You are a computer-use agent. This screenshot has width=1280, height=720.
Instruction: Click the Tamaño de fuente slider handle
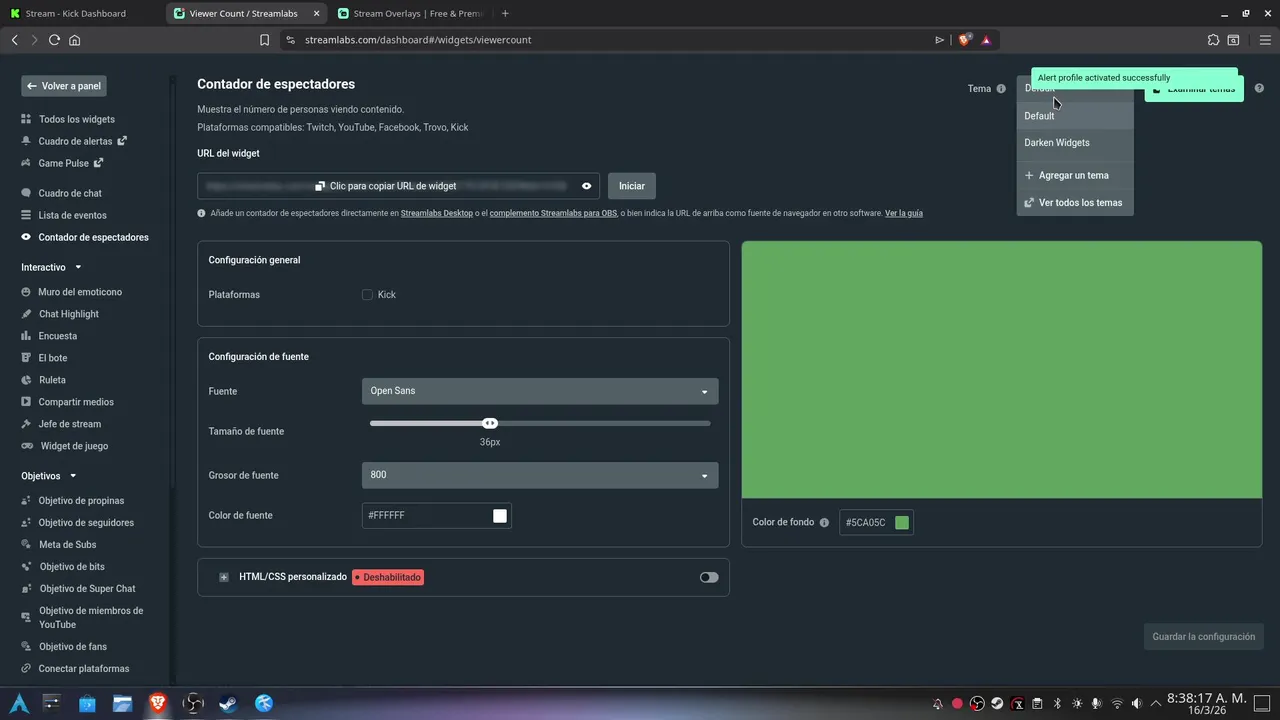(490, 423)
